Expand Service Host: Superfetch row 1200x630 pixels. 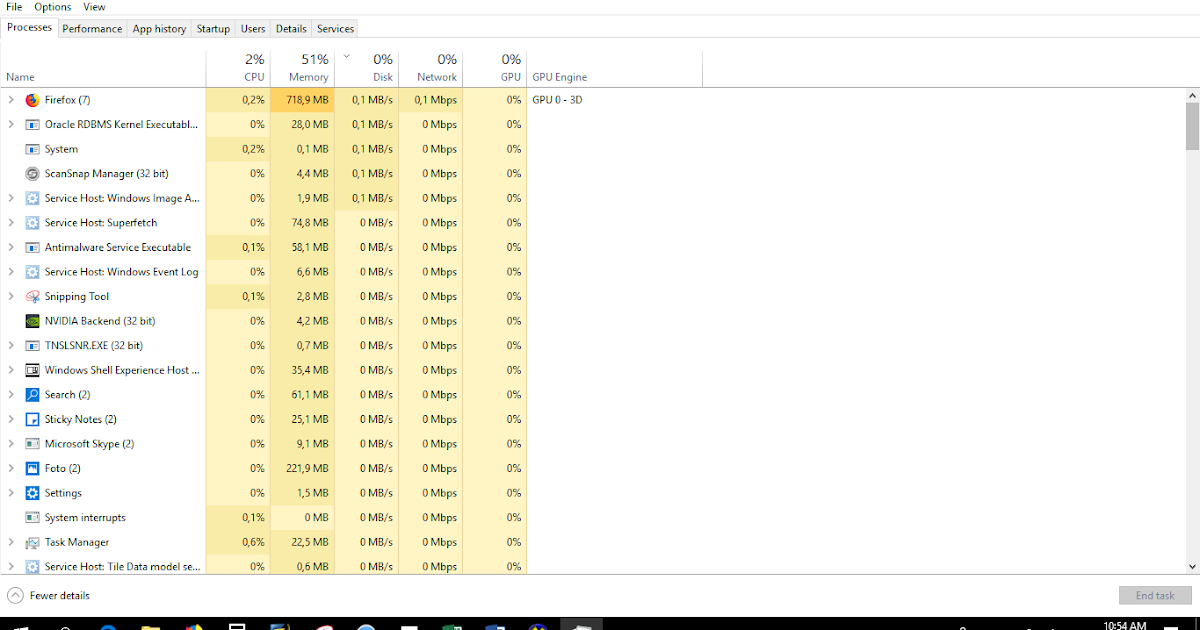tap(11, 223)
